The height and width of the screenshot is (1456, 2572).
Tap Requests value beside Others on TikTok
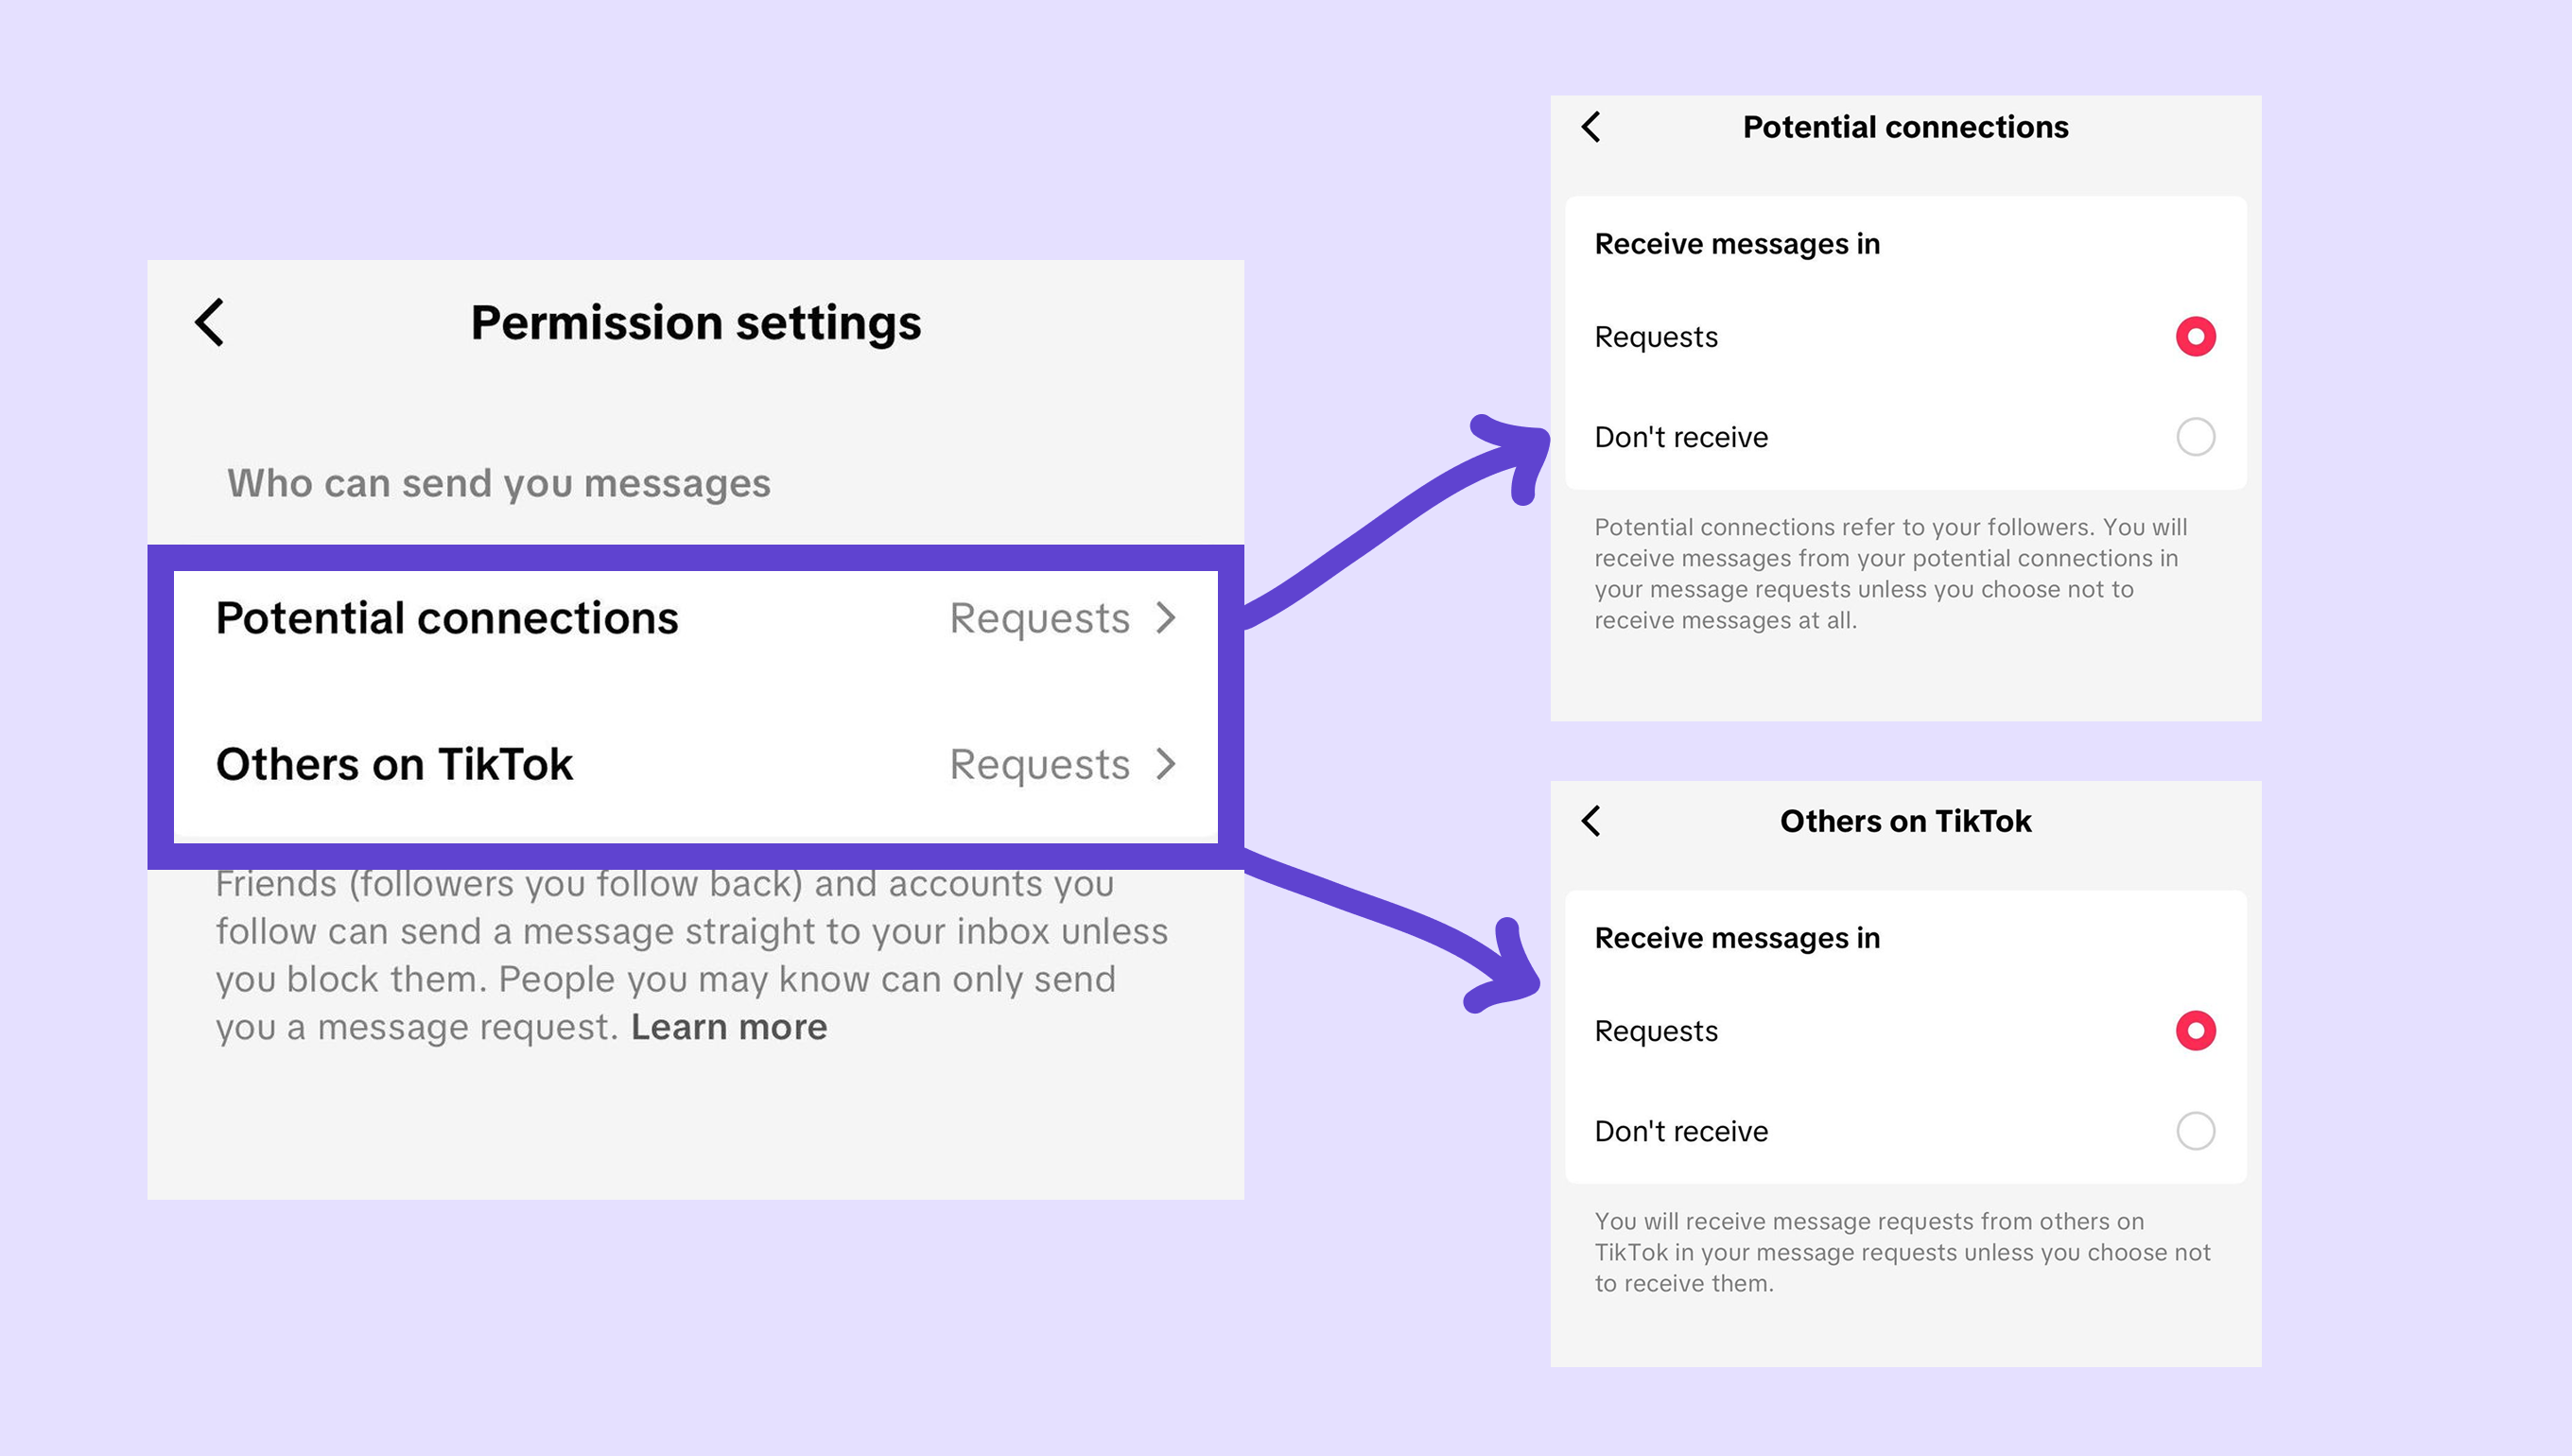coord(1039,765)
